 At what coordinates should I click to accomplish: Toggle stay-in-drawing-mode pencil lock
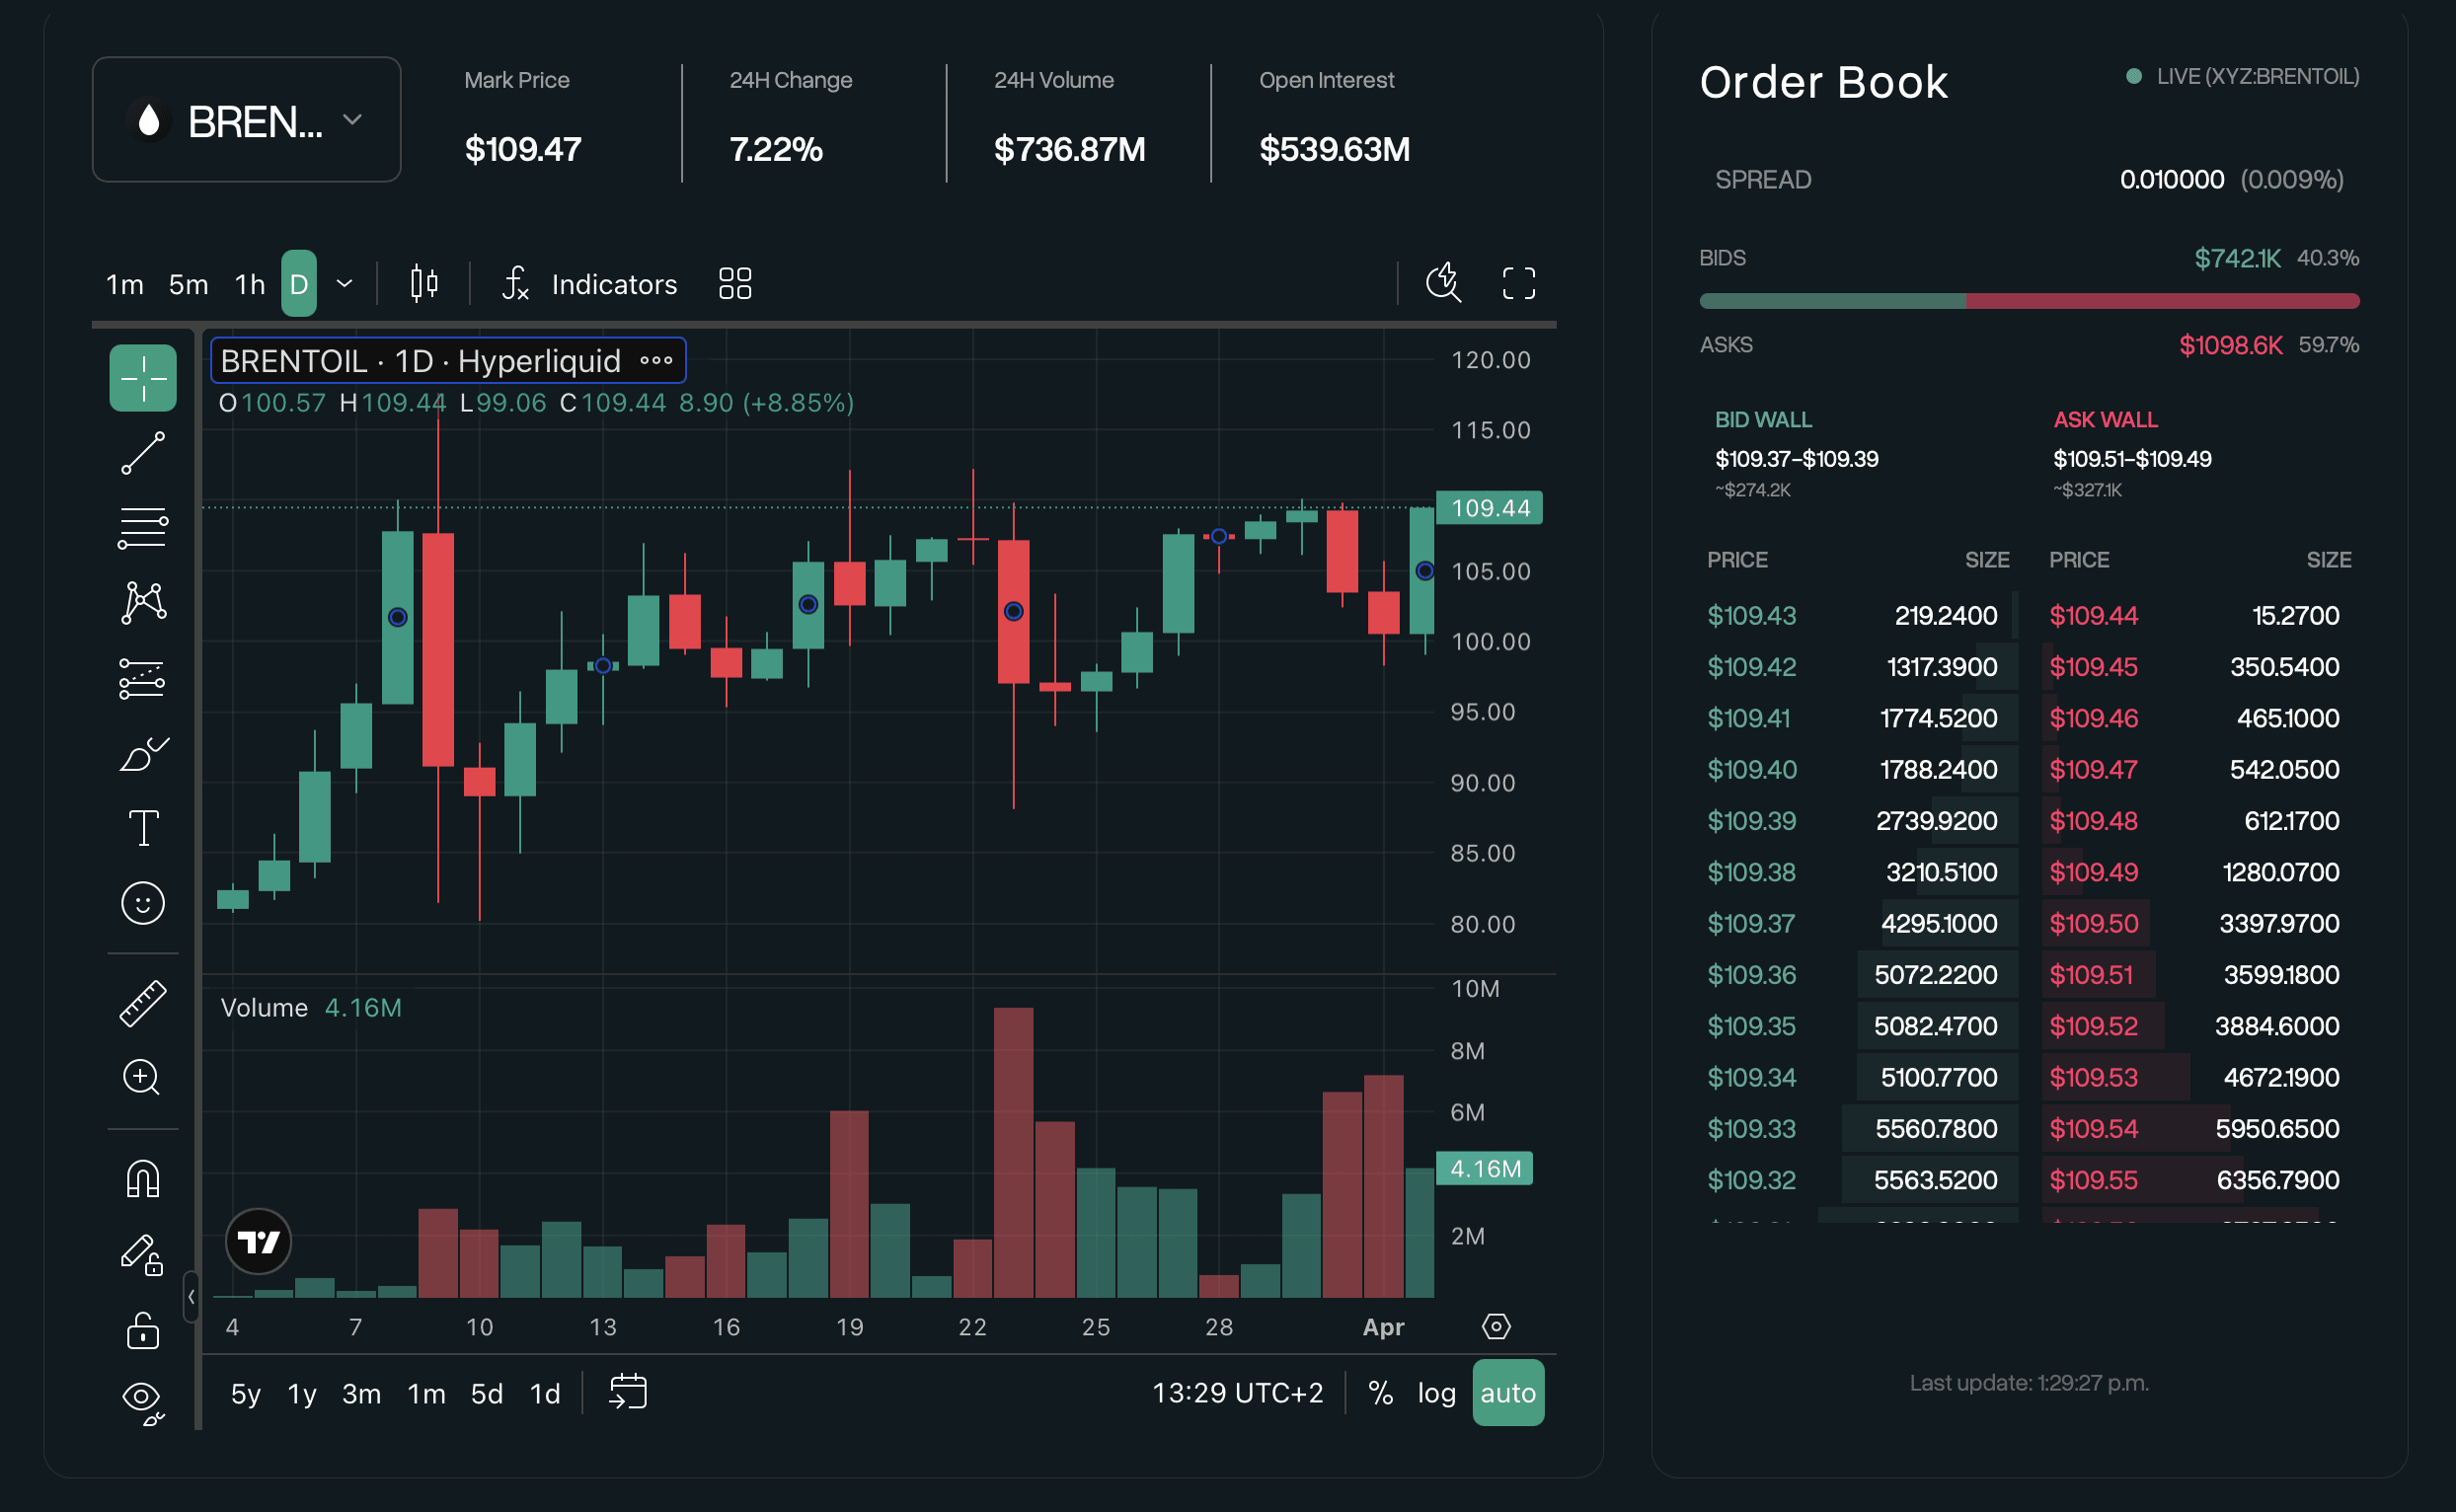(x=143, y=1254)
